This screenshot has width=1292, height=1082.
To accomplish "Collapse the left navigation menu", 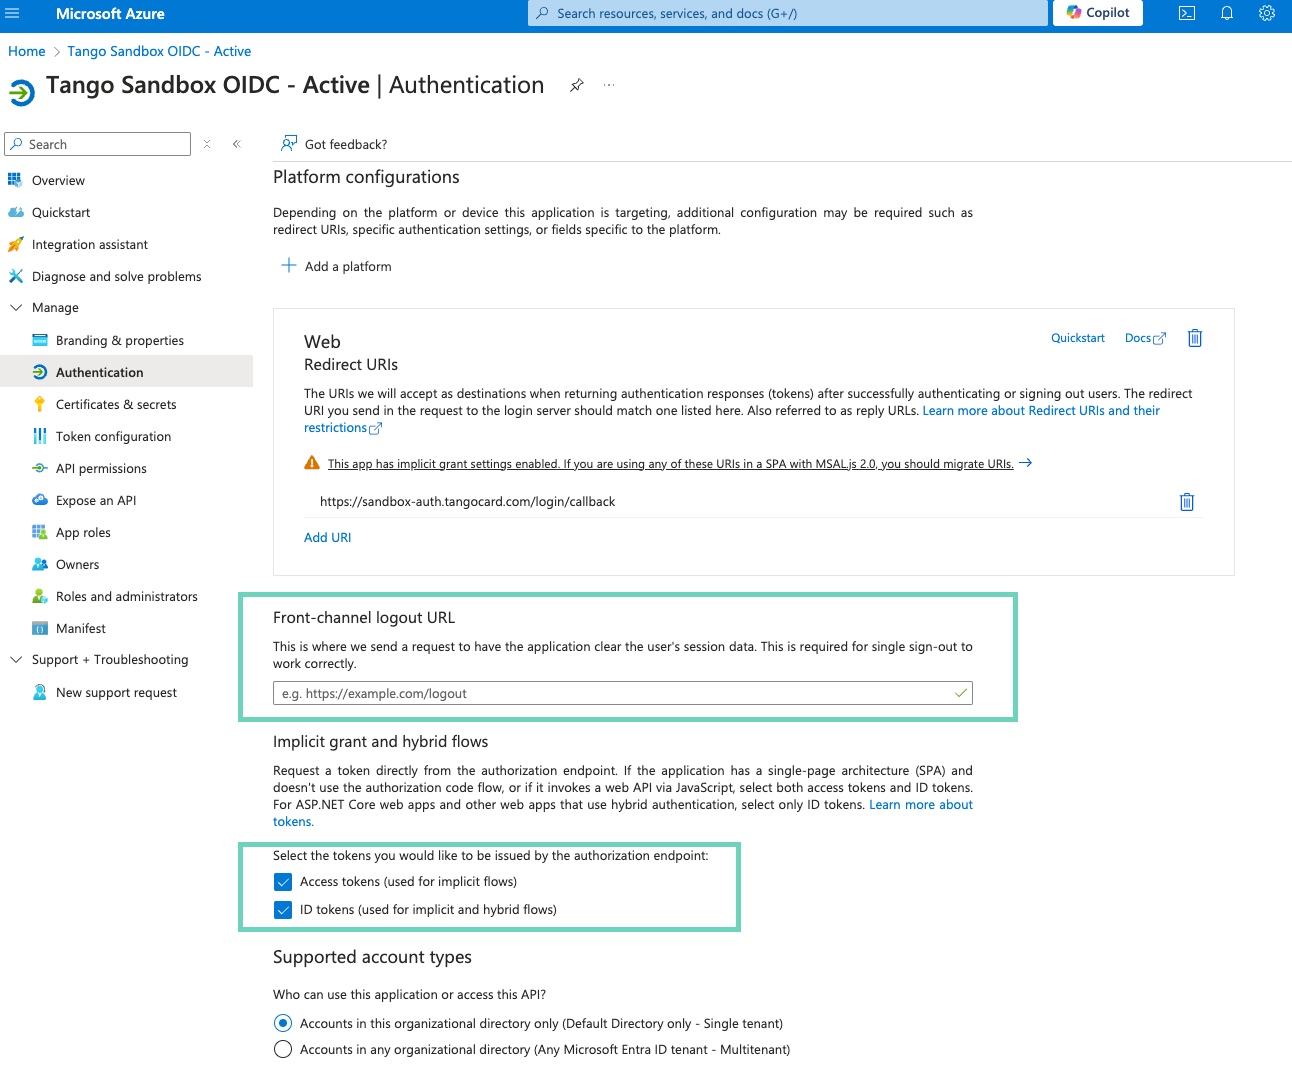I will (x=237, y=144).
